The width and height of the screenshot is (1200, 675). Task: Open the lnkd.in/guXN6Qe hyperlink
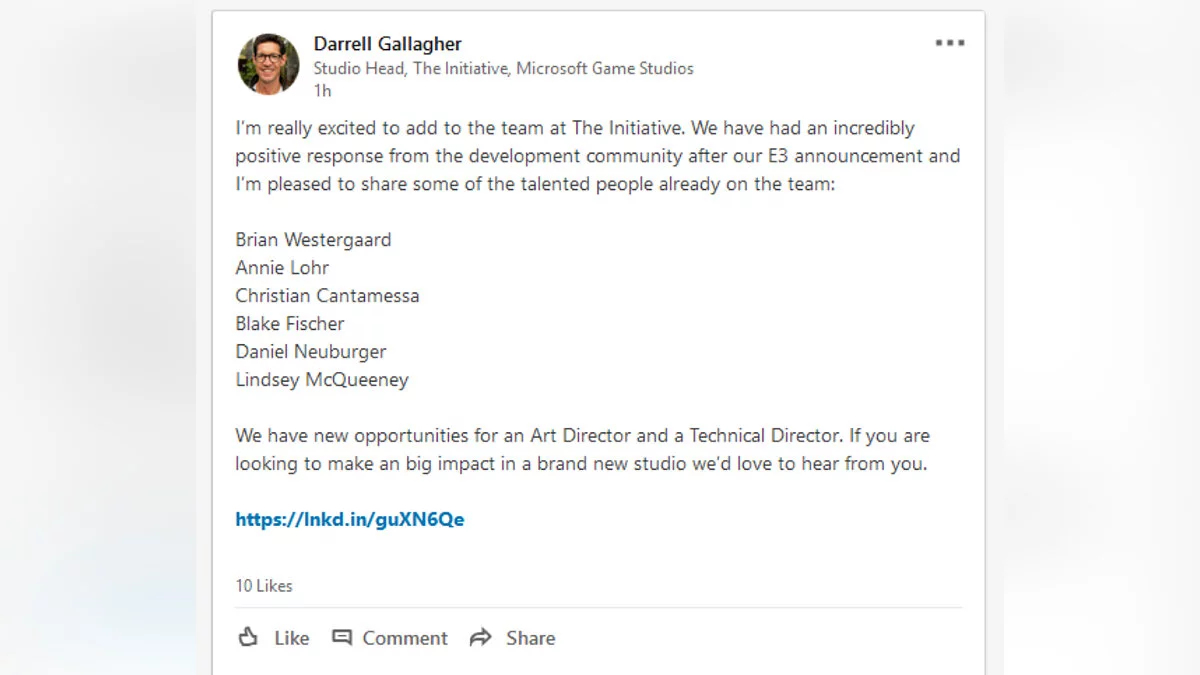tap(350, 519)
